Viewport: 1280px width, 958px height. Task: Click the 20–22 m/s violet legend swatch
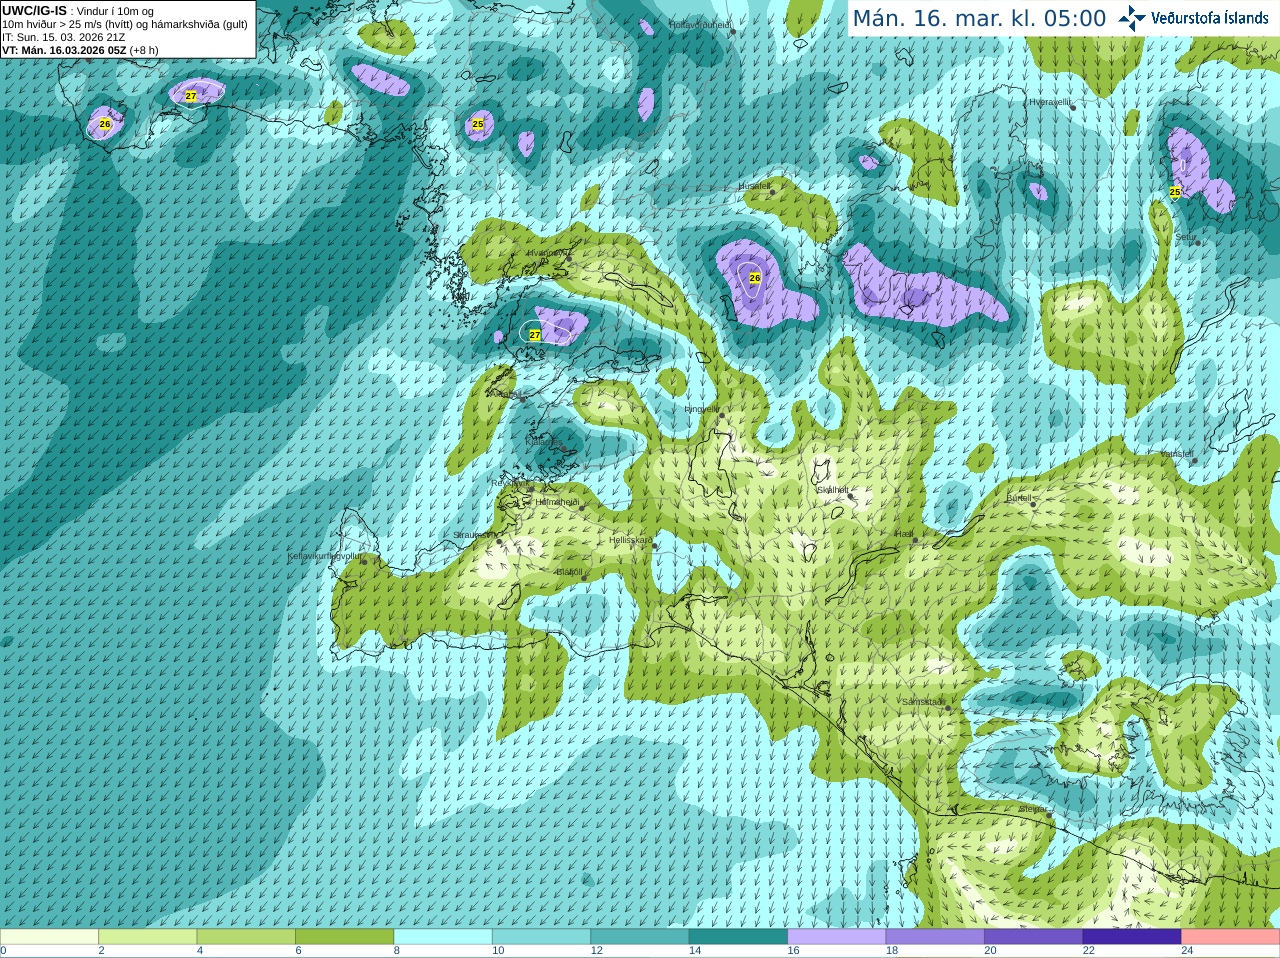coord(1034,937)
